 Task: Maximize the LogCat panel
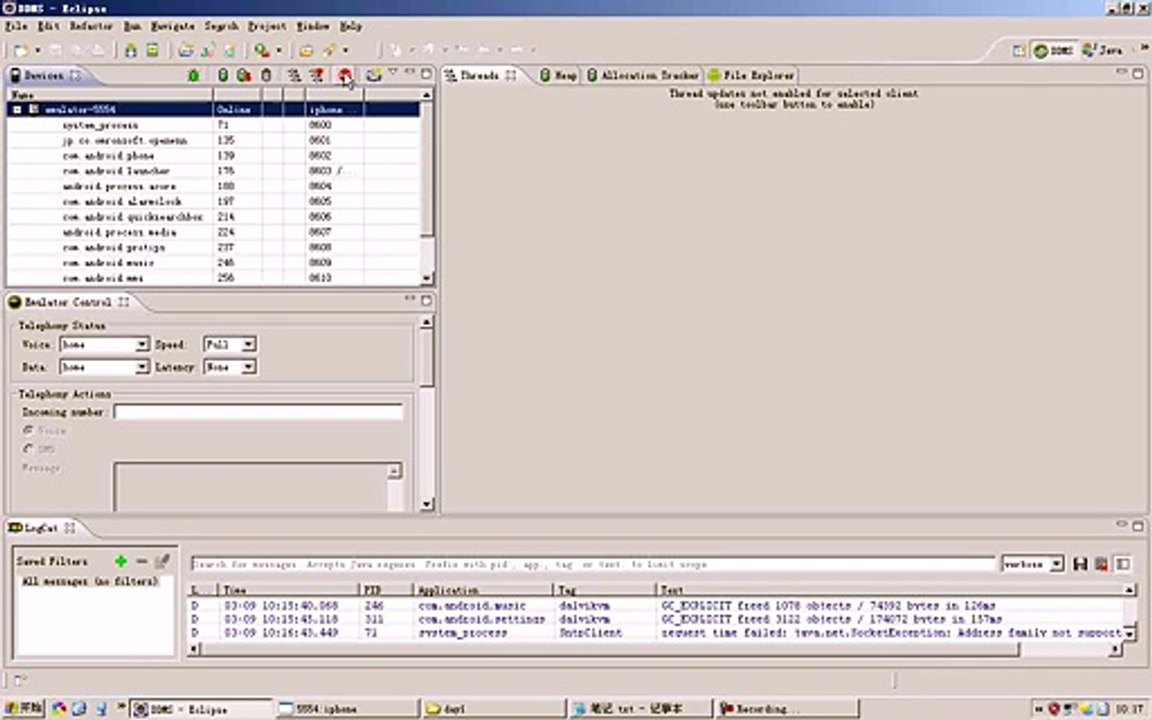tap(1137, 526)
